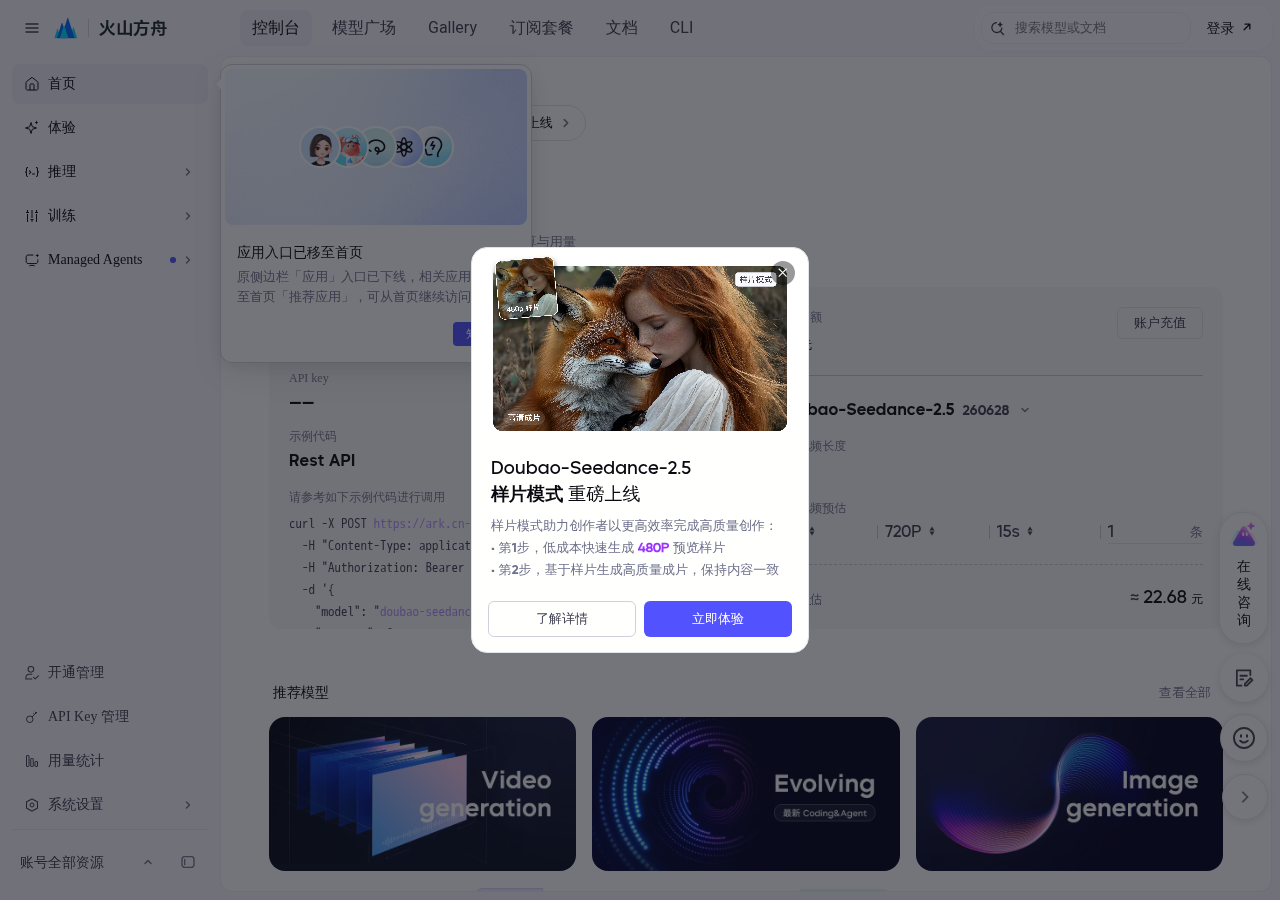Click the 账户充值 button

coord(1160,323)
